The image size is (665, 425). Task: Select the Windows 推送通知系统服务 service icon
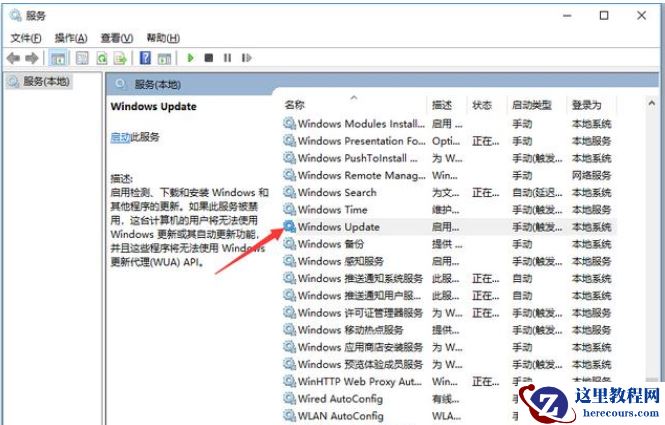pos(290,278)
